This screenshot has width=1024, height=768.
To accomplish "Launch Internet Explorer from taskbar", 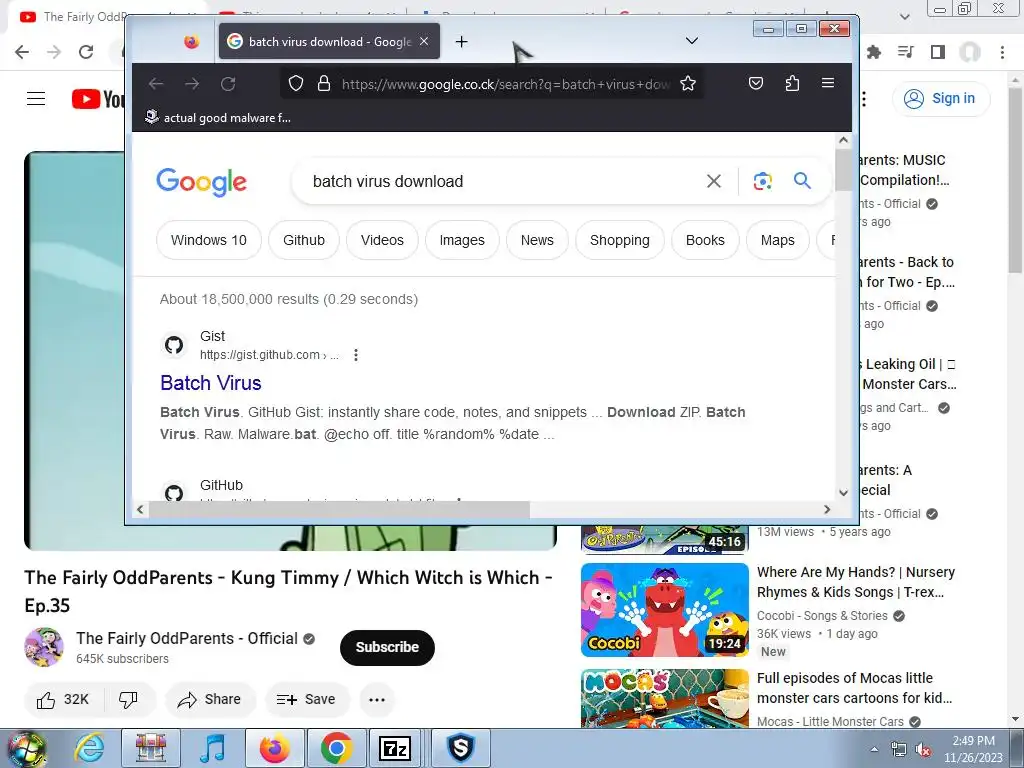I will (x=90, y=748).
